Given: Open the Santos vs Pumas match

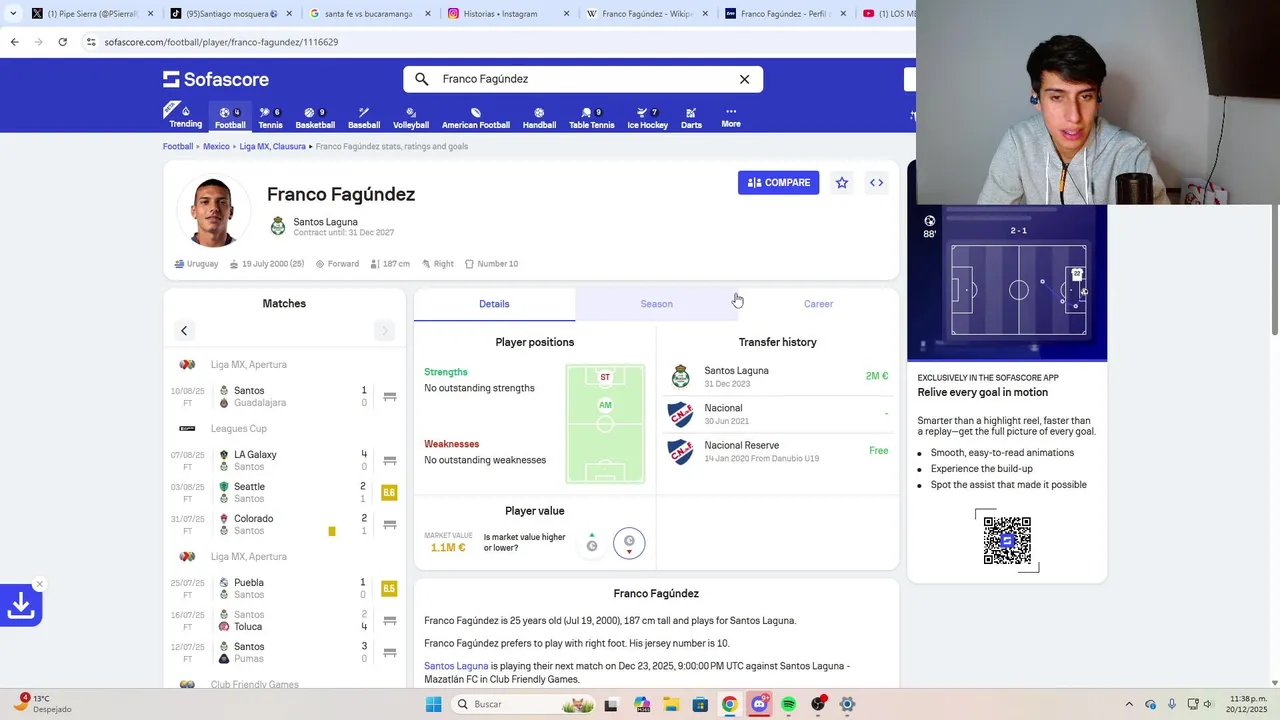Looking at the screenshot, I should [284, 653].
